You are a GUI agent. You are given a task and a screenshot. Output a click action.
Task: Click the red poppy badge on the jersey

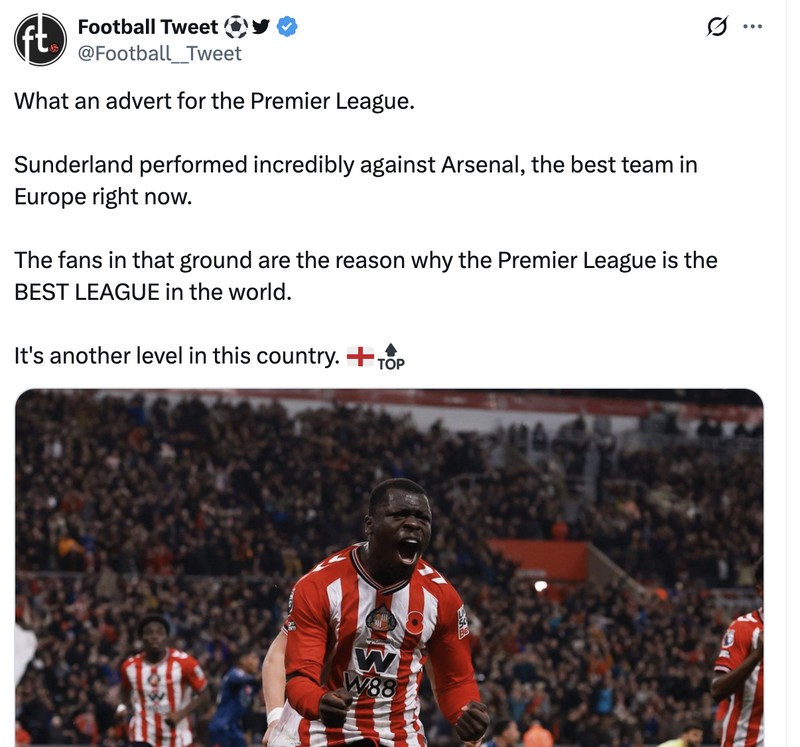[416, 620]
